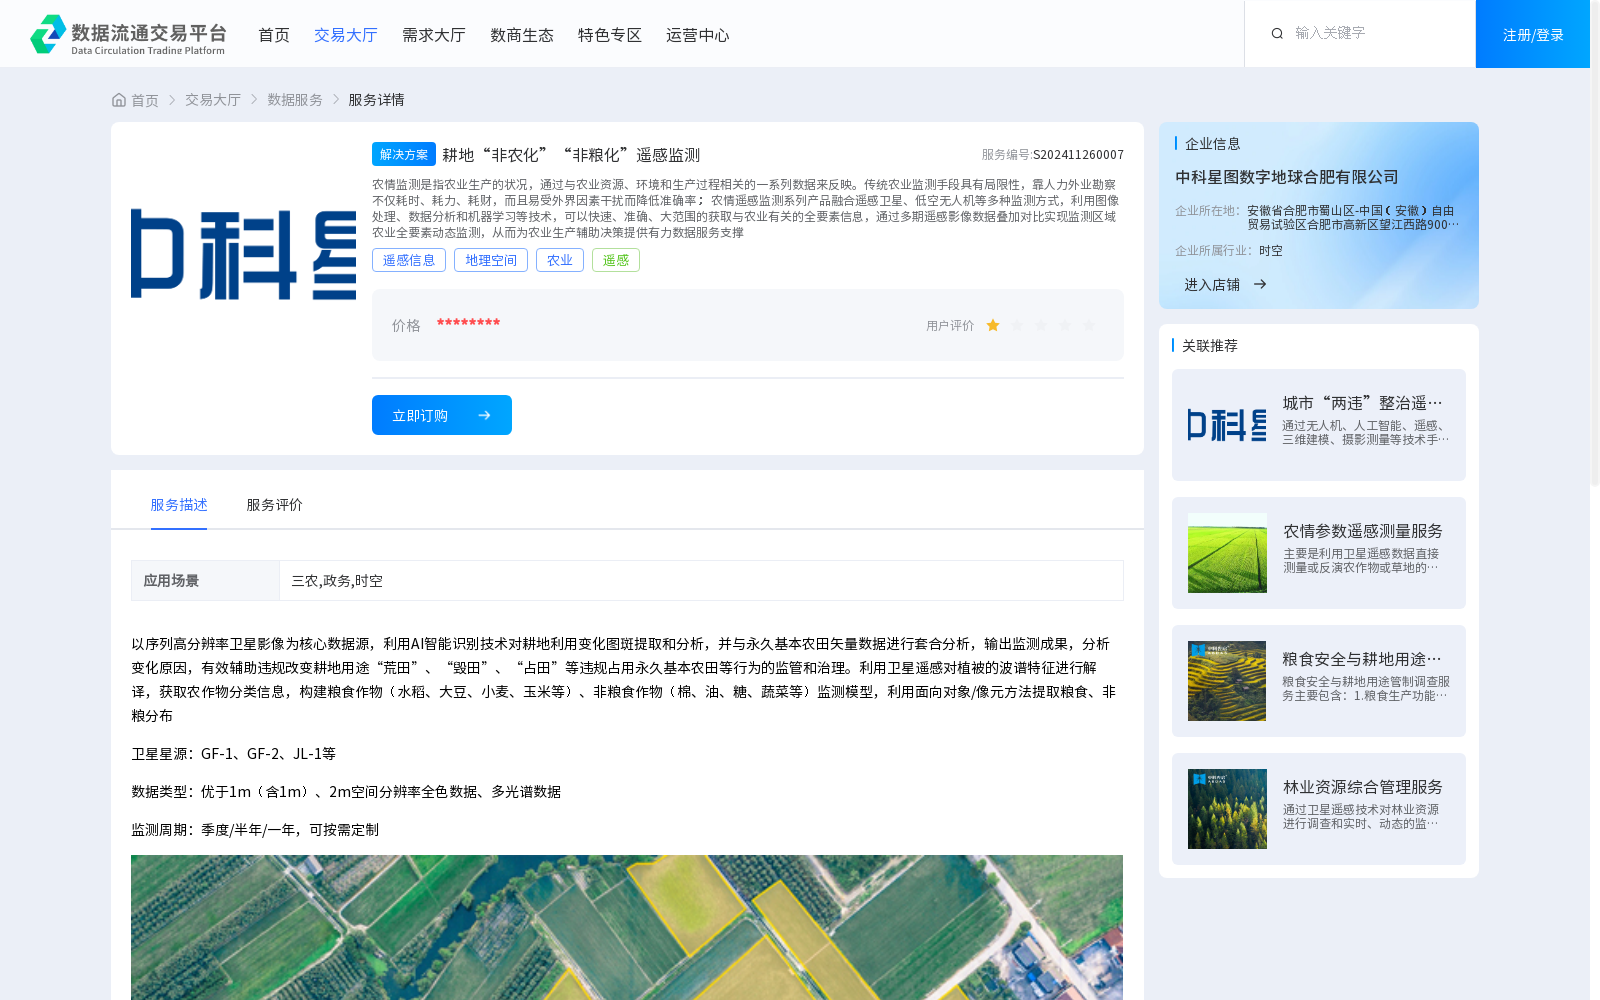Switch to the 服务评价 tab
The image size is (1600, 1000).
[x=275, y=505]
